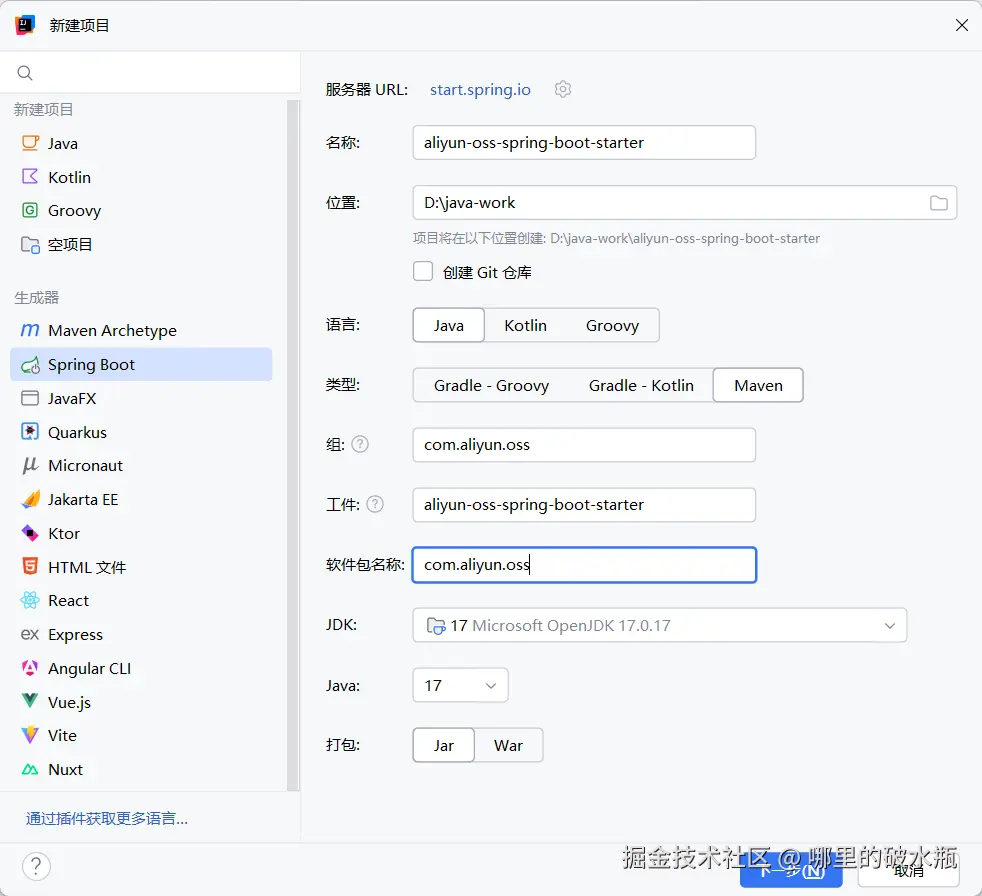Open the Java version 17 dropdown
982x896 pixels.
[x=460, y=685]
